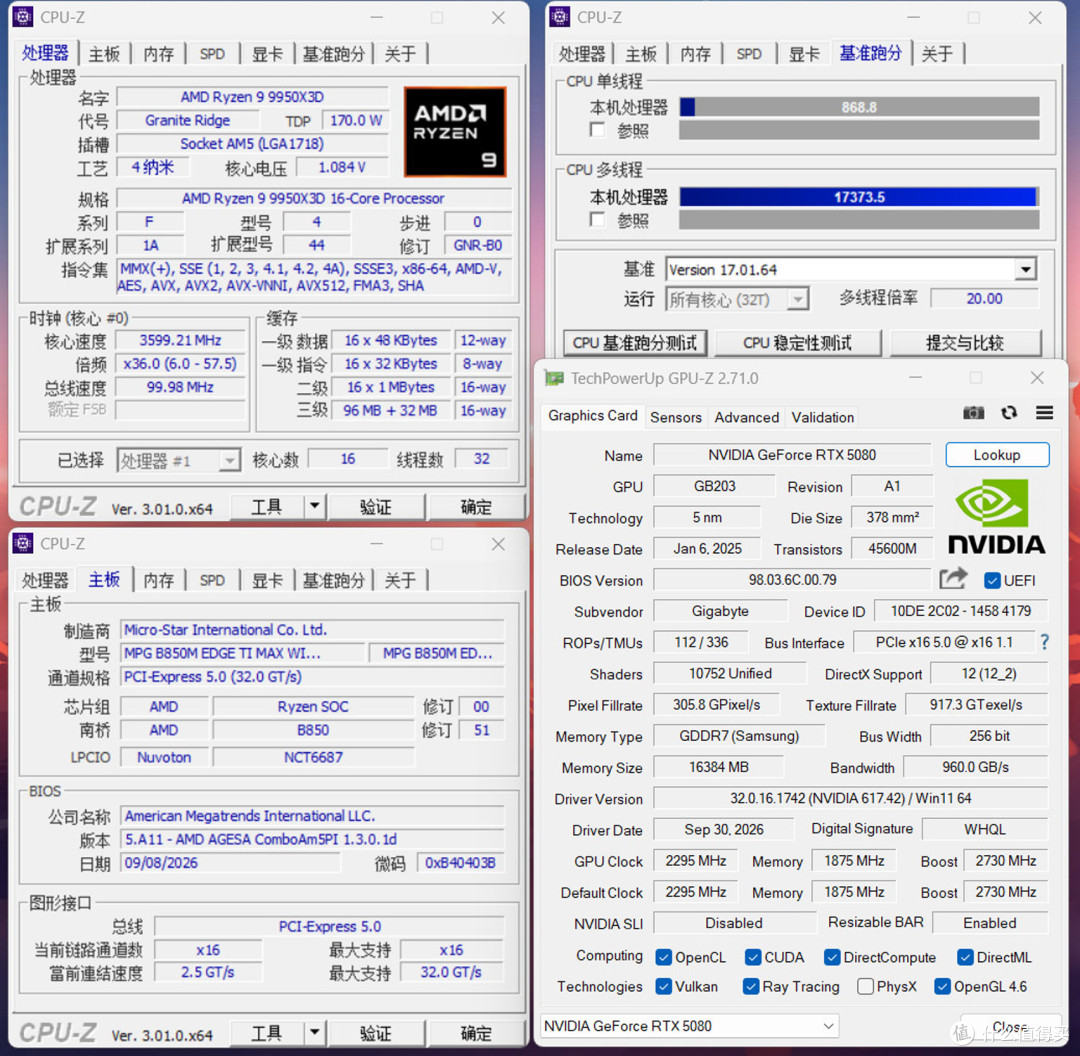Toggle the Vulkan checkbox

point(663,986)
